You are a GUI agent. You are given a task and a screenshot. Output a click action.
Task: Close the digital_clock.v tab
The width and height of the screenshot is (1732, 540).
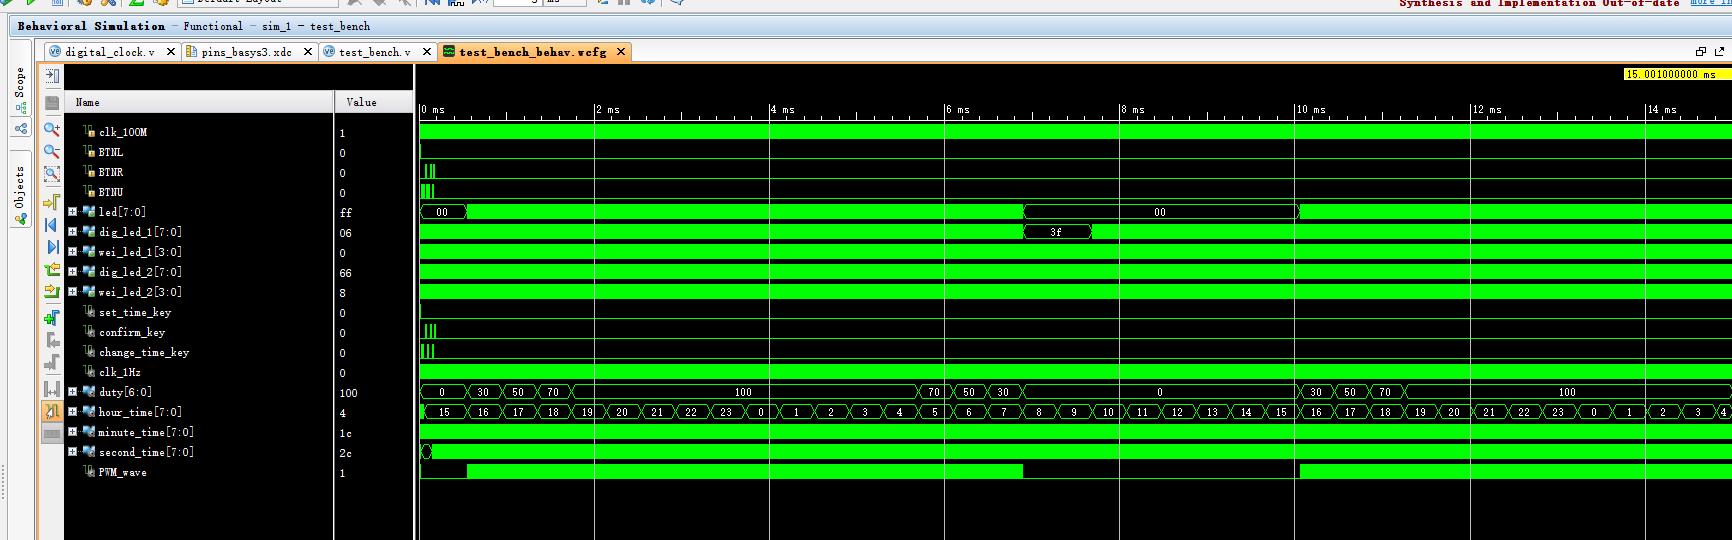pos(171,52)
